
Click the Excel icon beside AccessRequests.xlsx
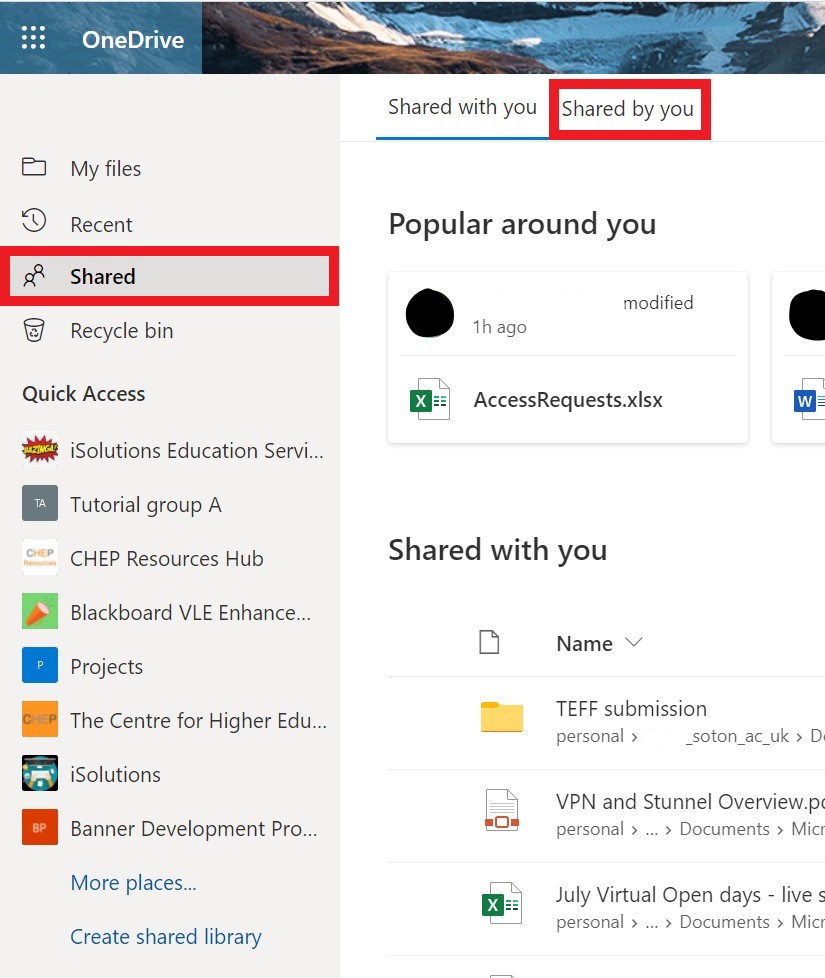point(431,400)
